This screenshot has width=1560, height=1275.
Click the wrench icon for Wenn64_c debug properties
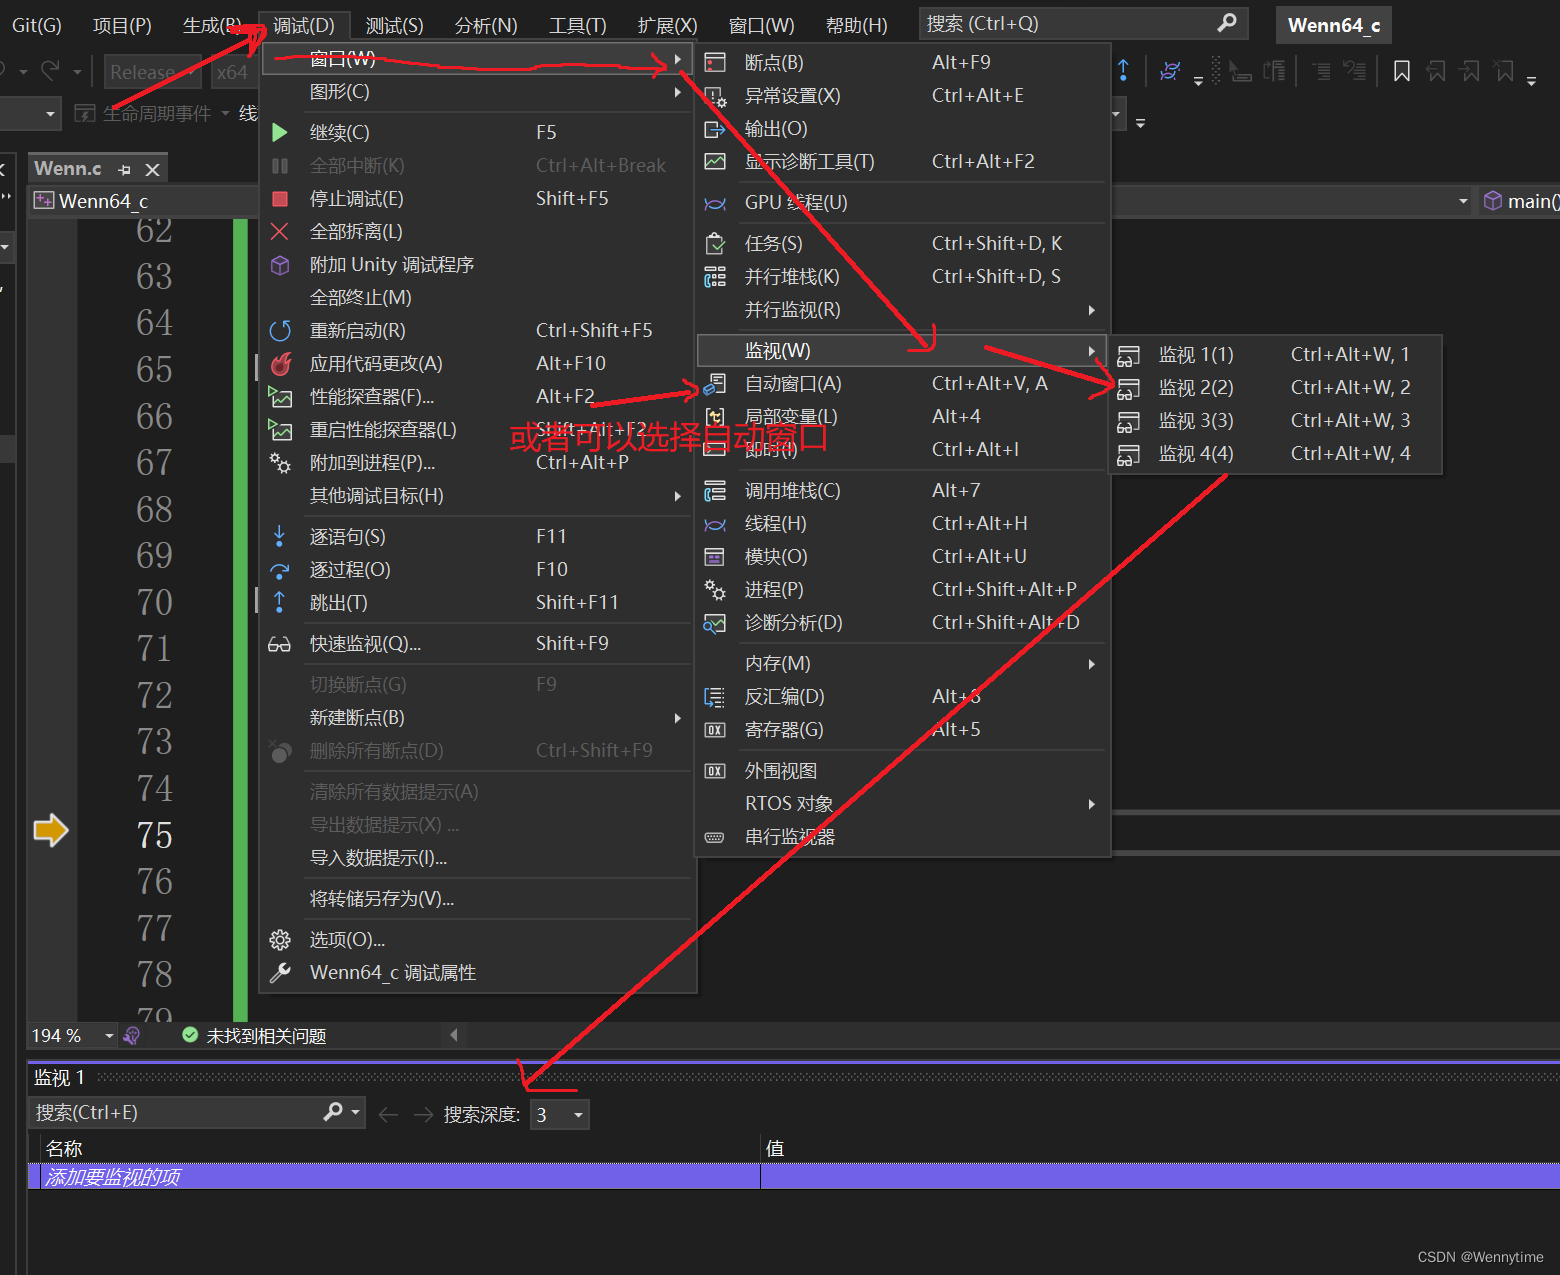click(x=280, y=972)
